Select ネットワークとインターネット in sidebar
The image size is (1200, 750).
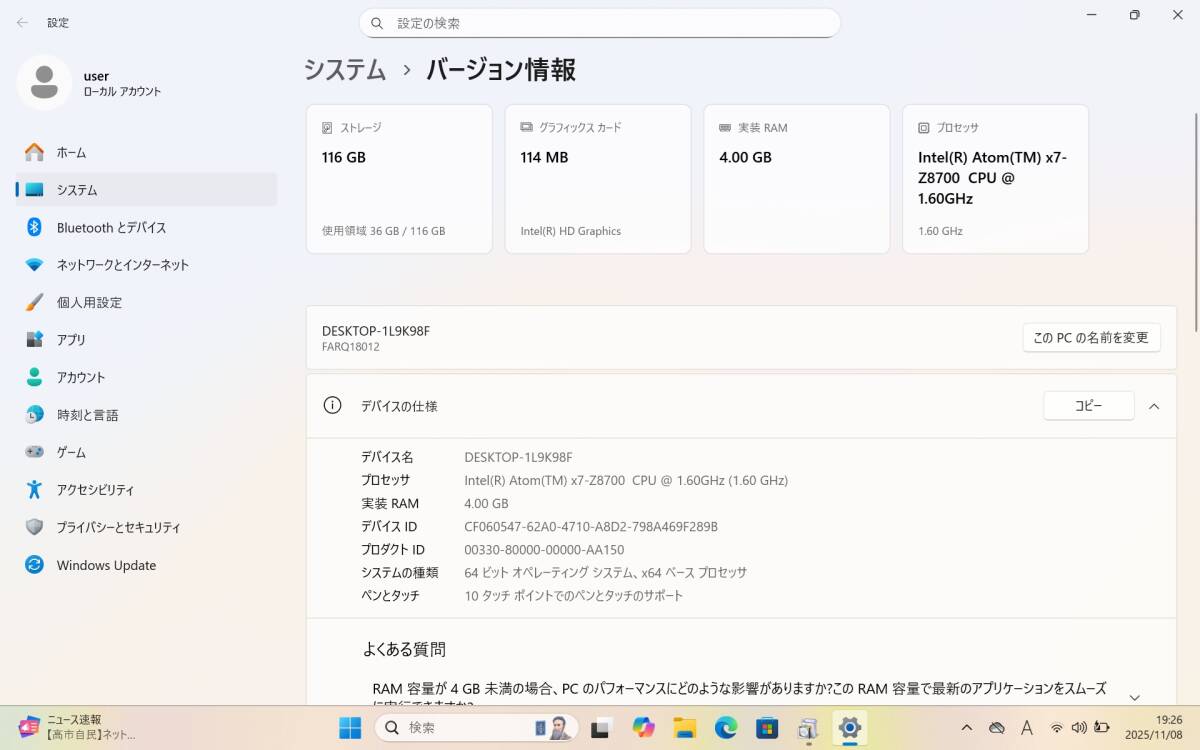click(122, 265)
